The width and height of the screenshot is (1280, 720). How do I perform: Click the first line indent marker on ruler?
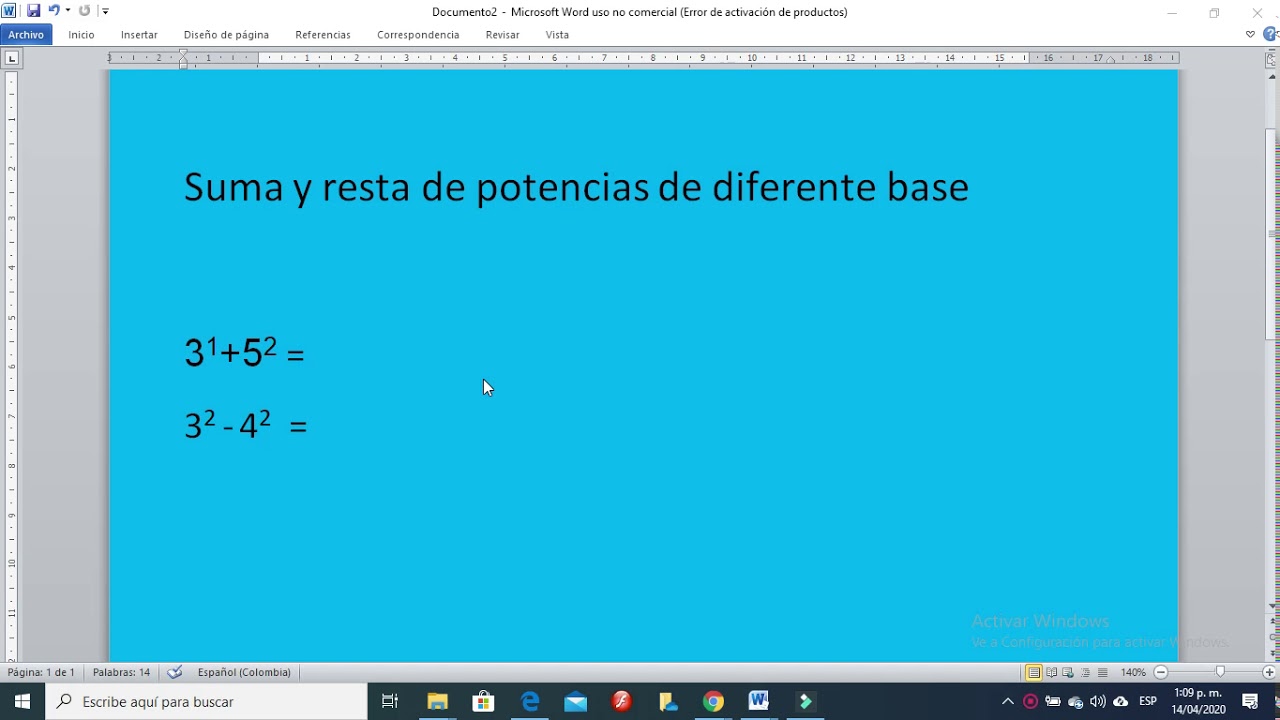point(184,53)
